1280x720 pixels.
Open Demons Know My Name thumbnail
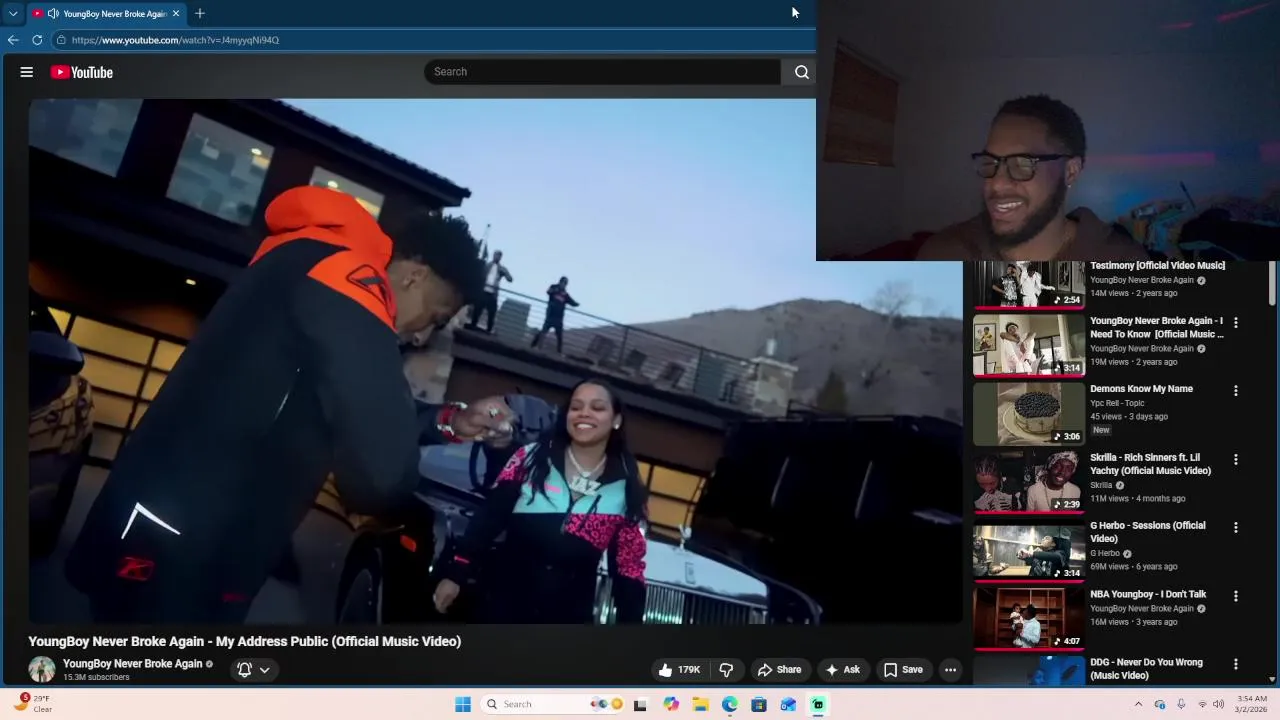point(1028,413)
